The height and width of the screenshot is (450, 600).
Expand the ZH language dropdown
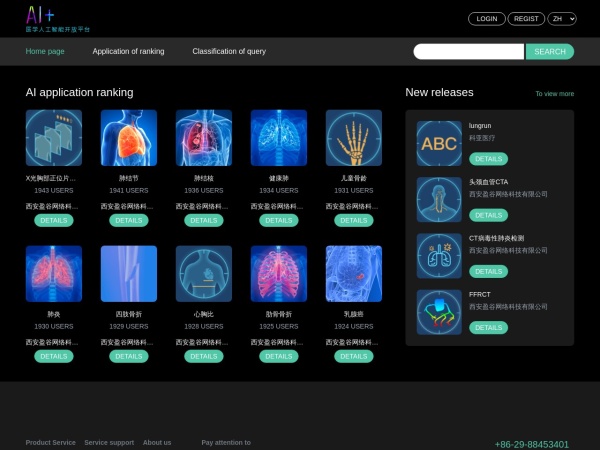coord(562,19)
